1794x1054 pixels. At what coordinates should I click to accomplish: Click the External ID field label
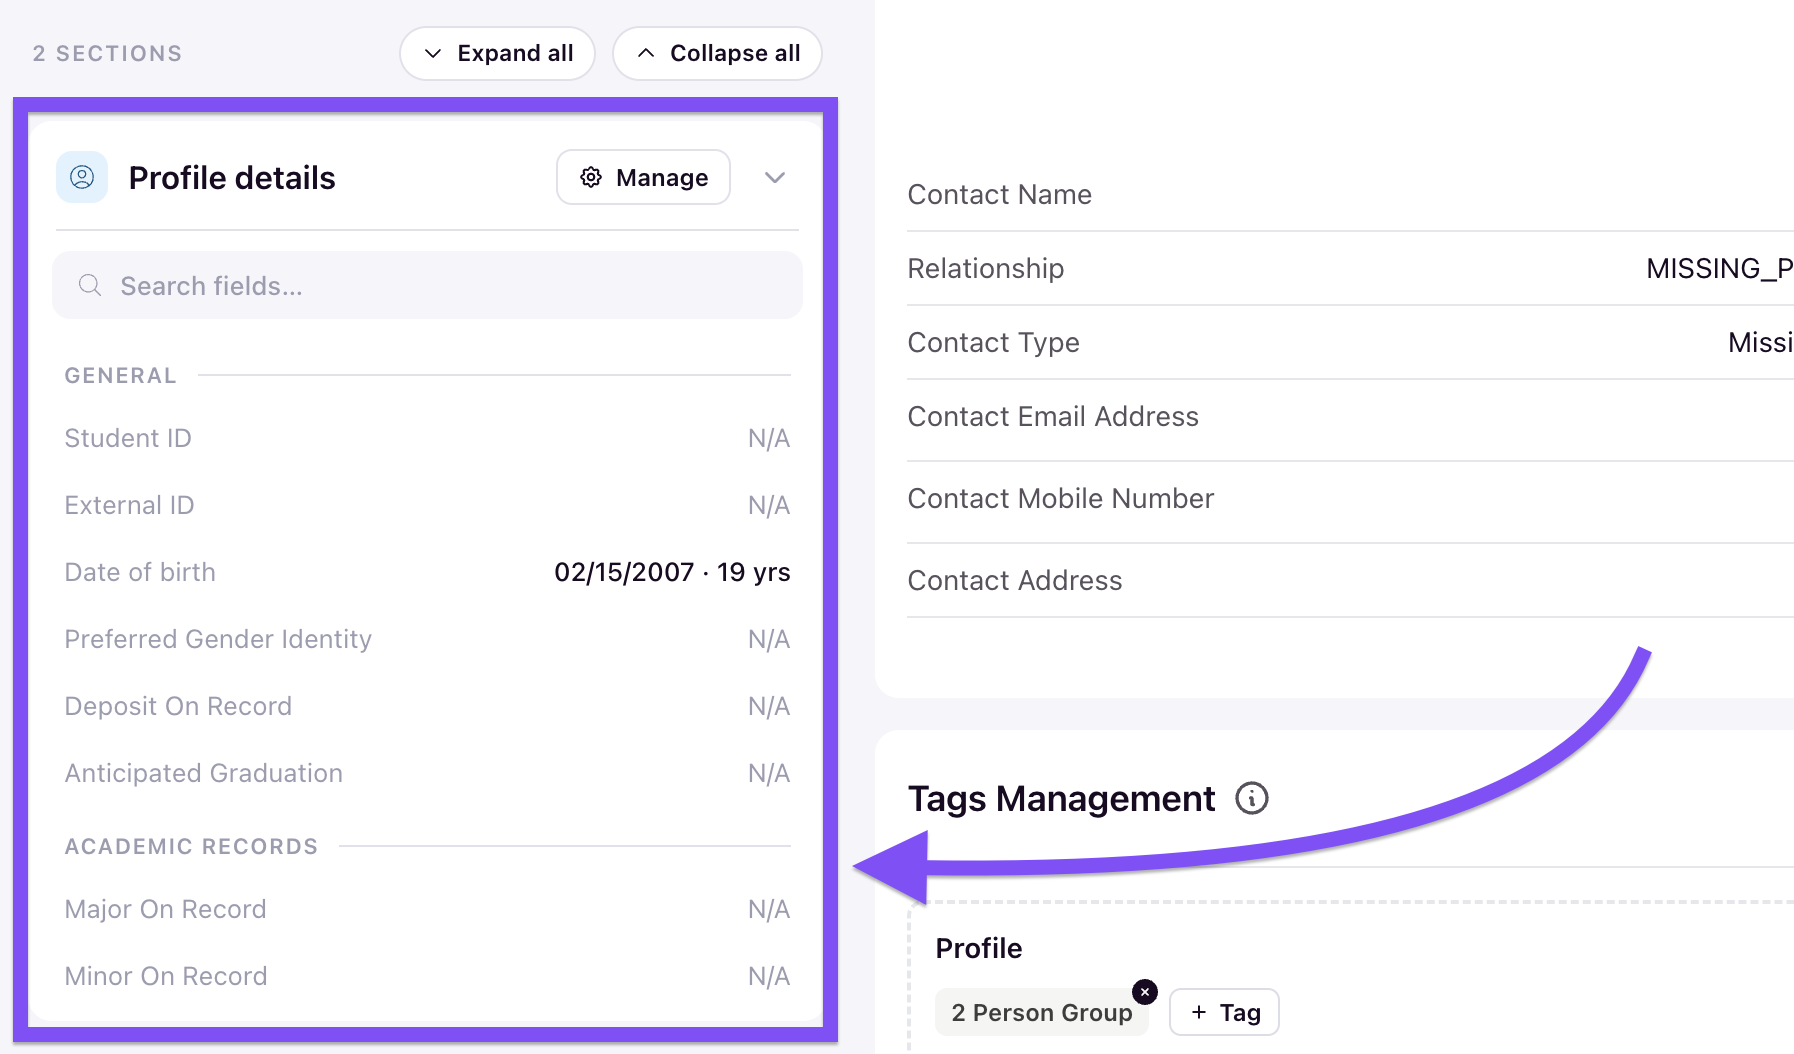[x=130, y=505]
